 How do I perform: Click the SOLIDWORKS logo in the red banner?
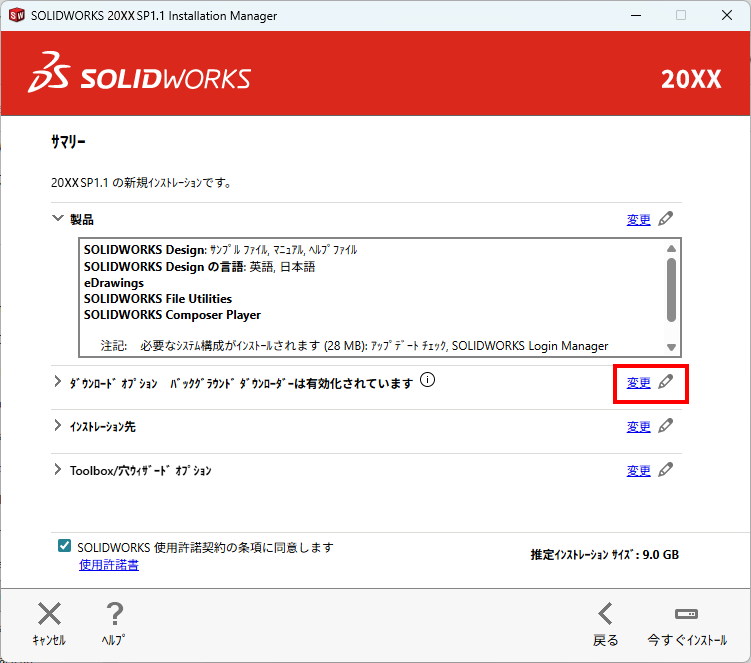tap(139, 73)
